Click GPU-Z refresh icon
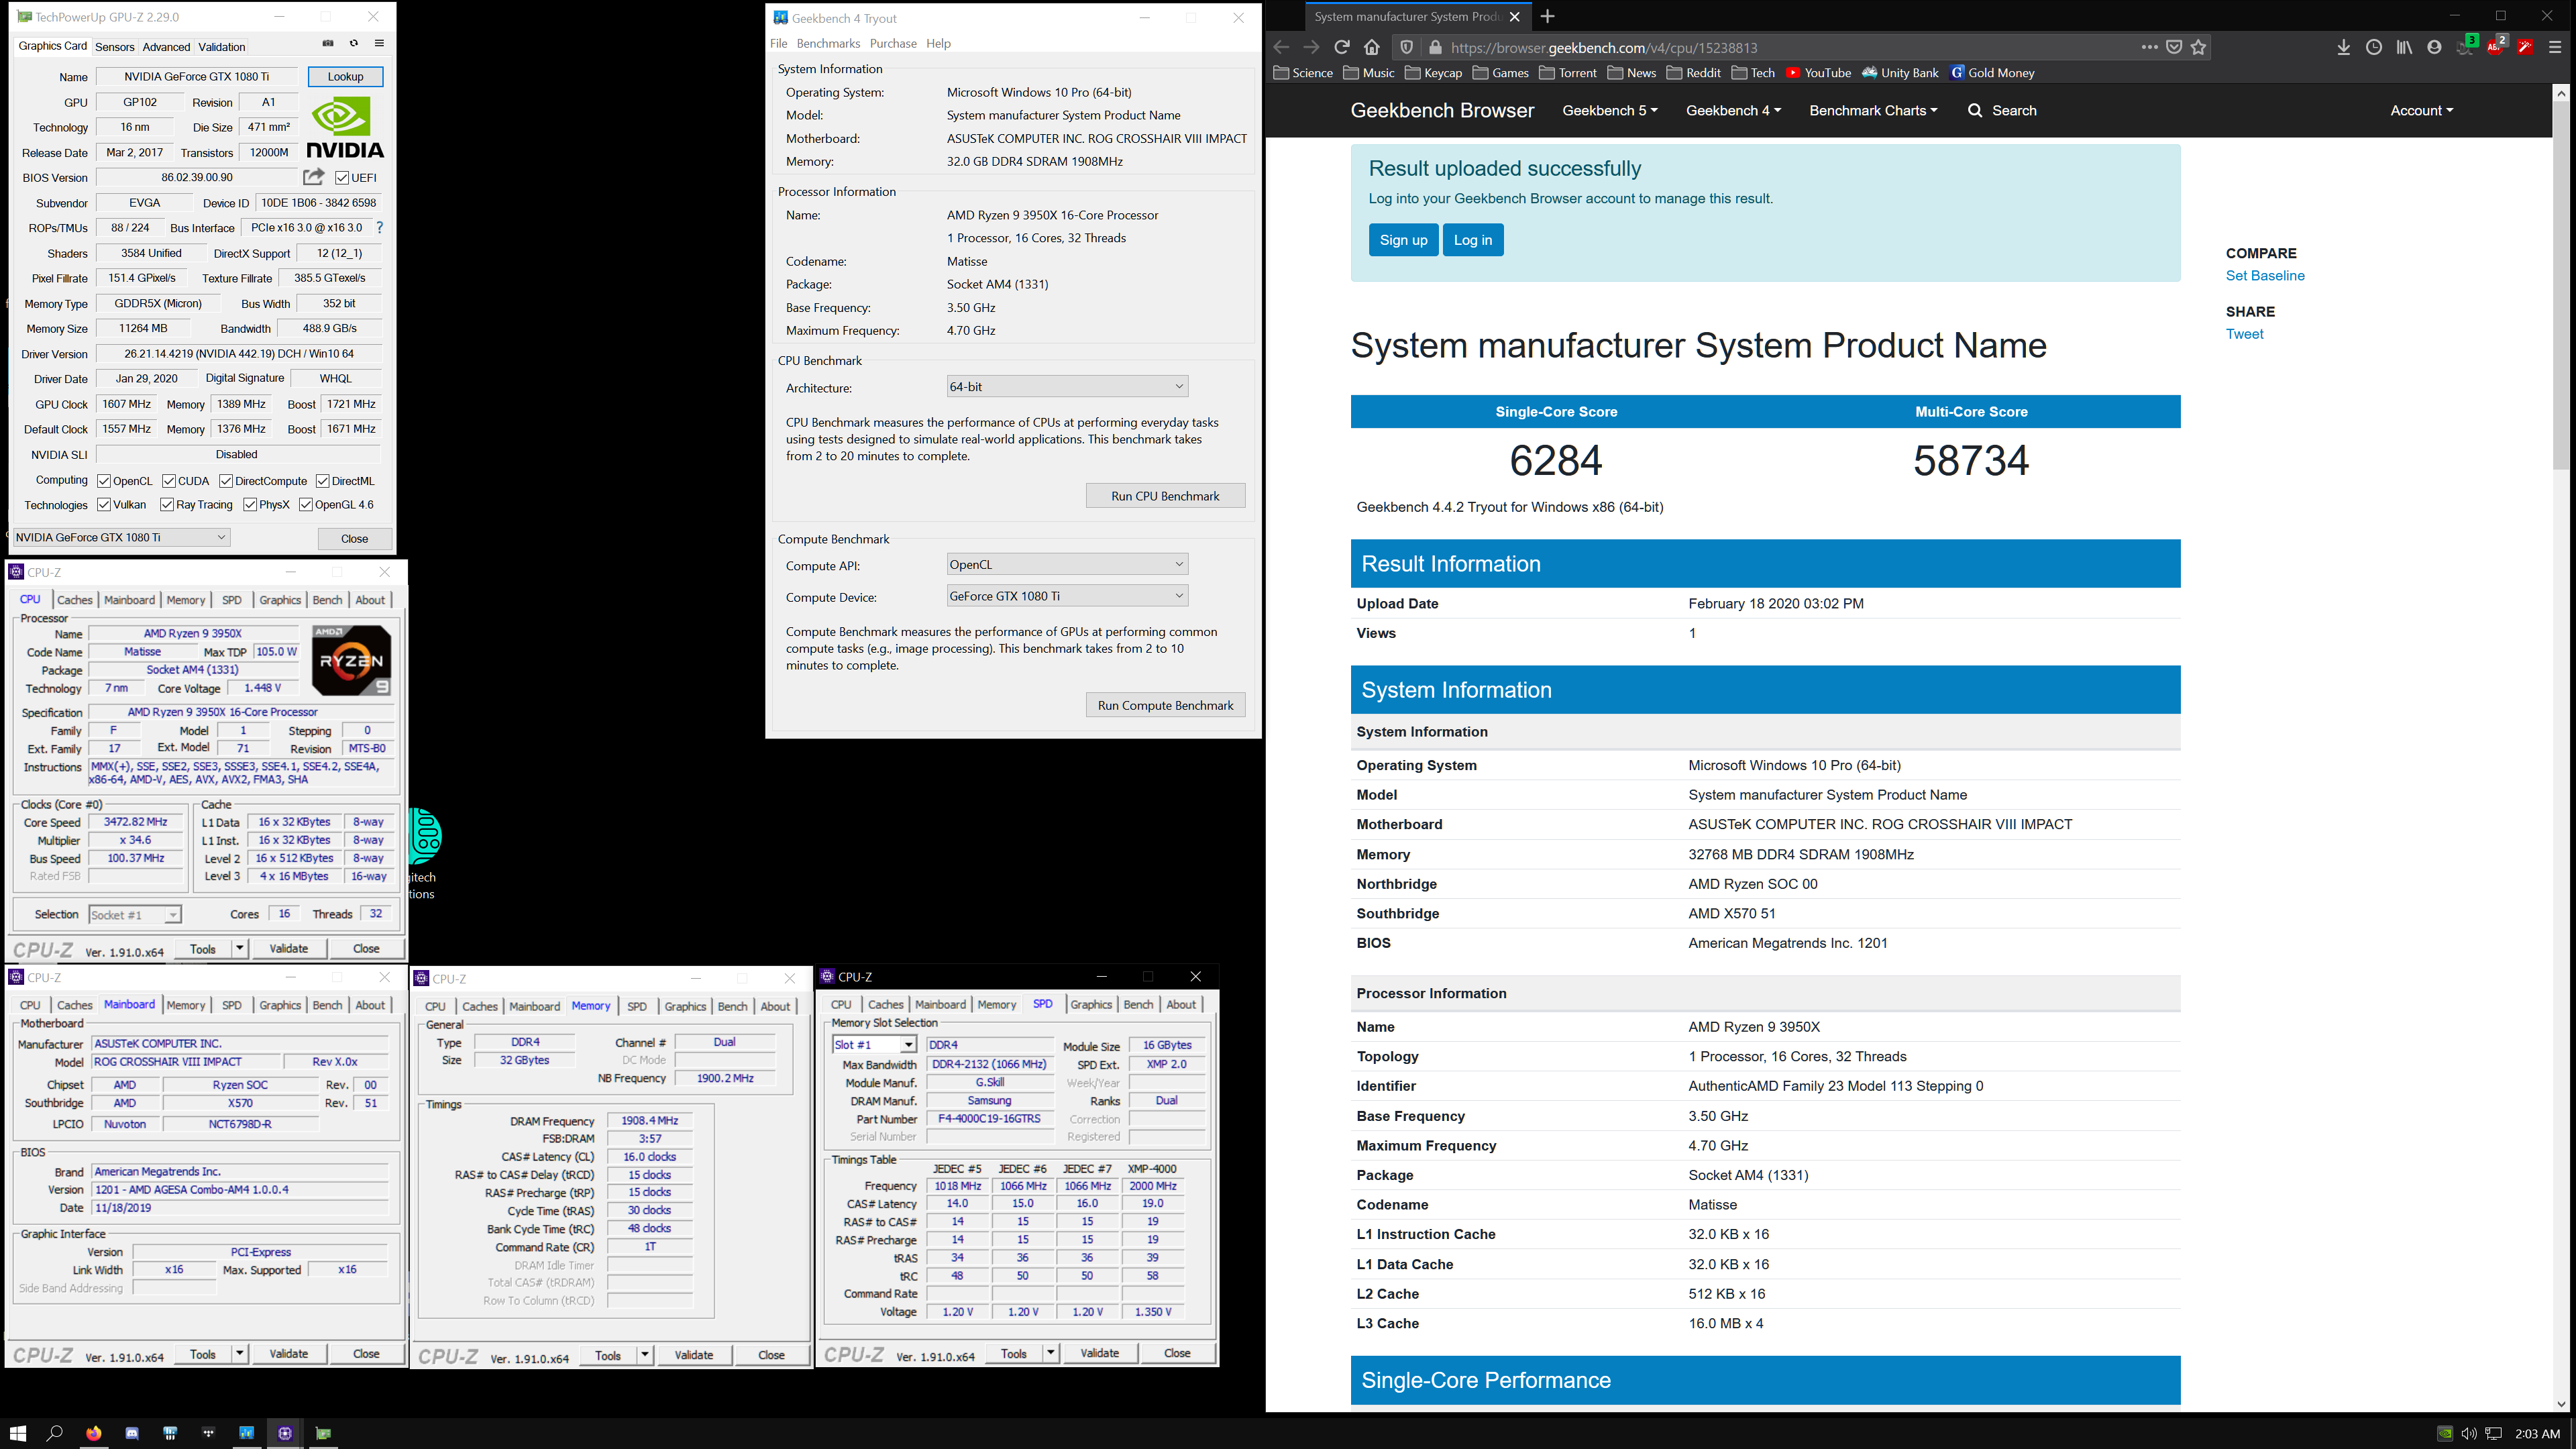The image size is (2576, 1449). 354,44
